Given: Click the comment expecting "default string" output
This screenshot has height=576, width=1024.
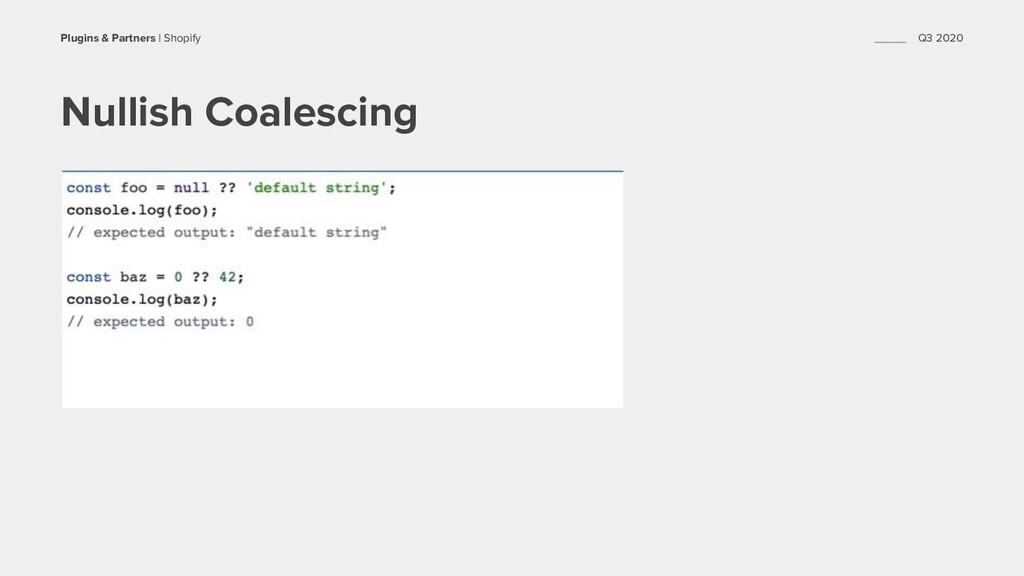Looking at the screenshot, I should tap(227, 232).
